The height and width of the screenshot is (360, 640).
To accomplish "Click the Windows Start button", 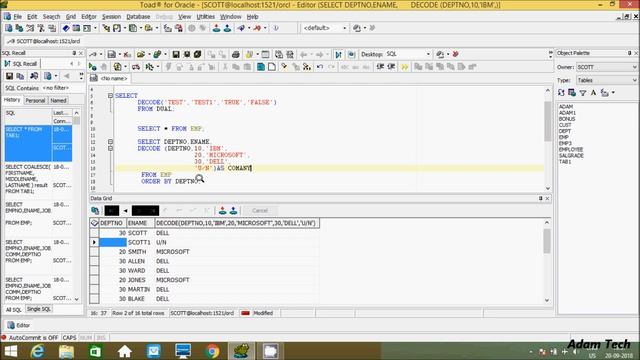I will 10,351.
